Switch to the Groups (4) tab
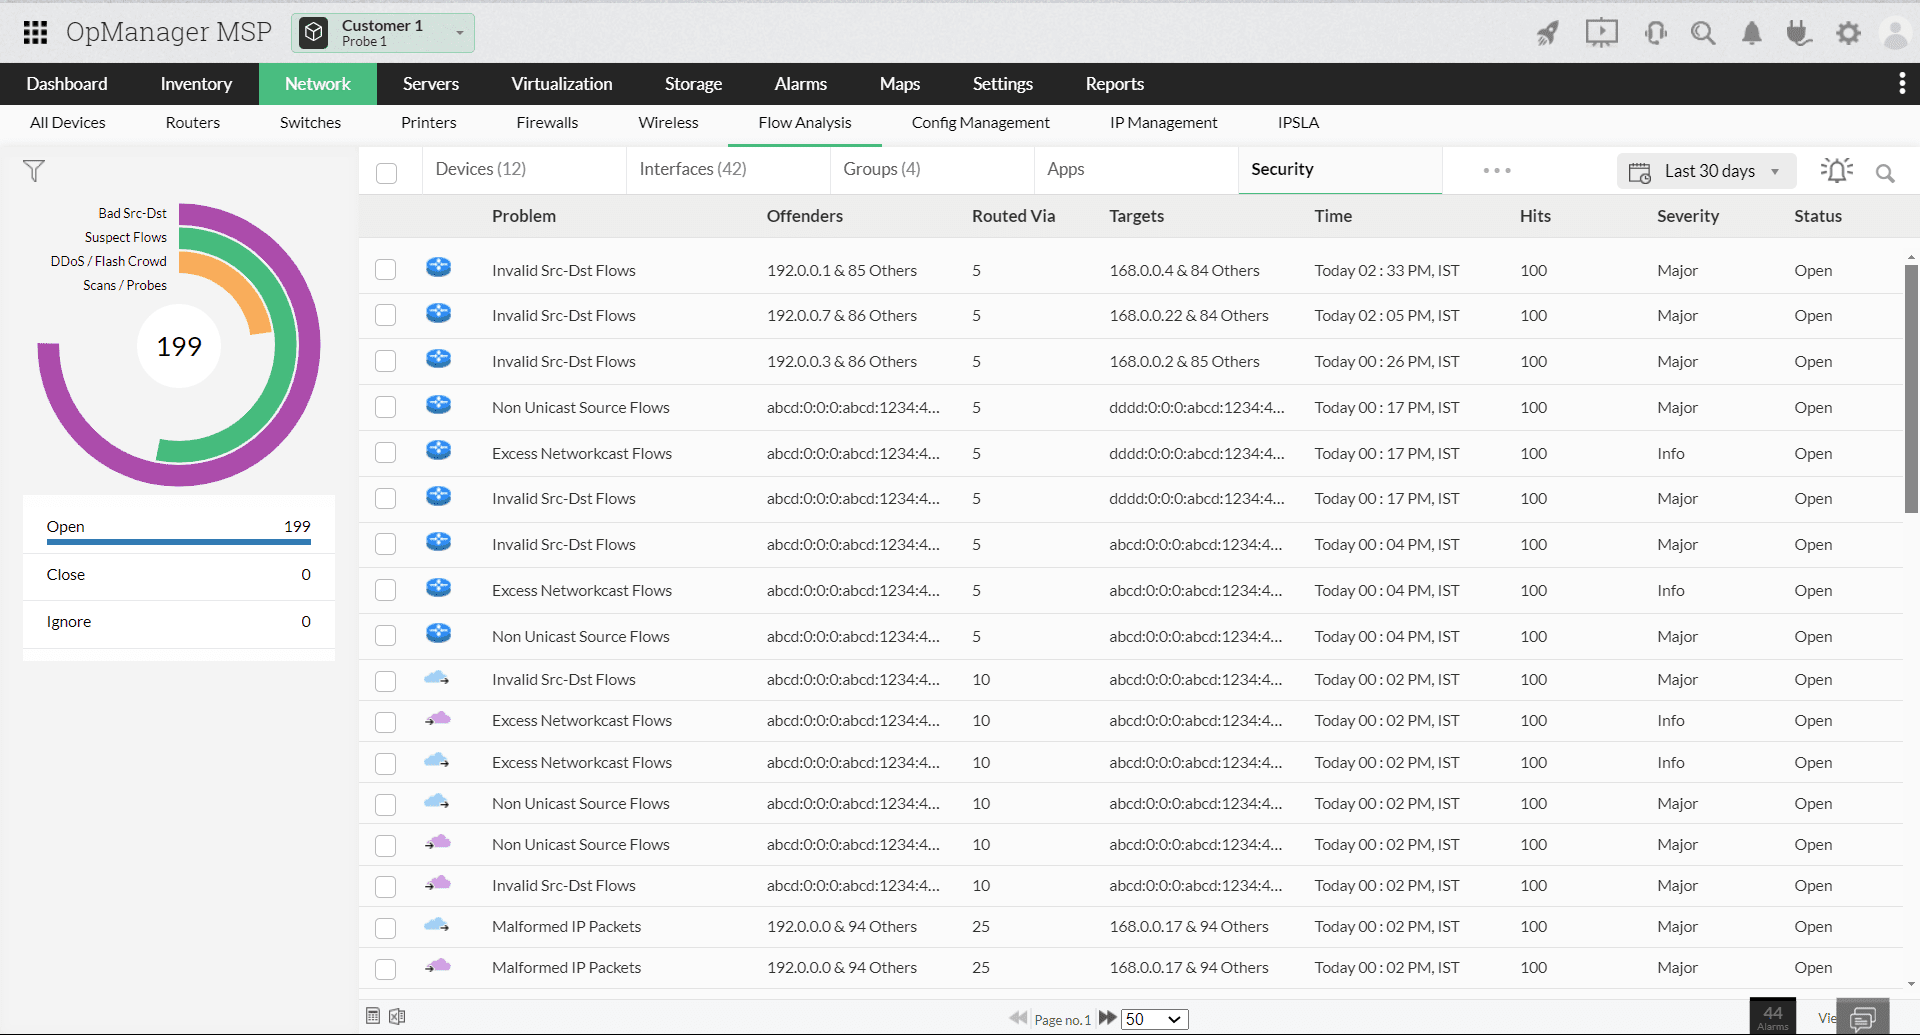This screenshot has width=1920, height=1035. (882, 169)
